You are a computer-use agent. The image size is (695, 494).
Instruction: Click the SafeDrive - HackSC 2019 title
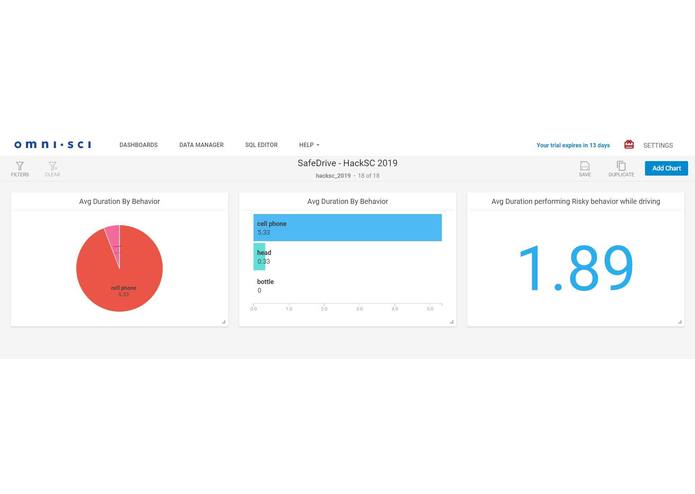tap(348, 163)
